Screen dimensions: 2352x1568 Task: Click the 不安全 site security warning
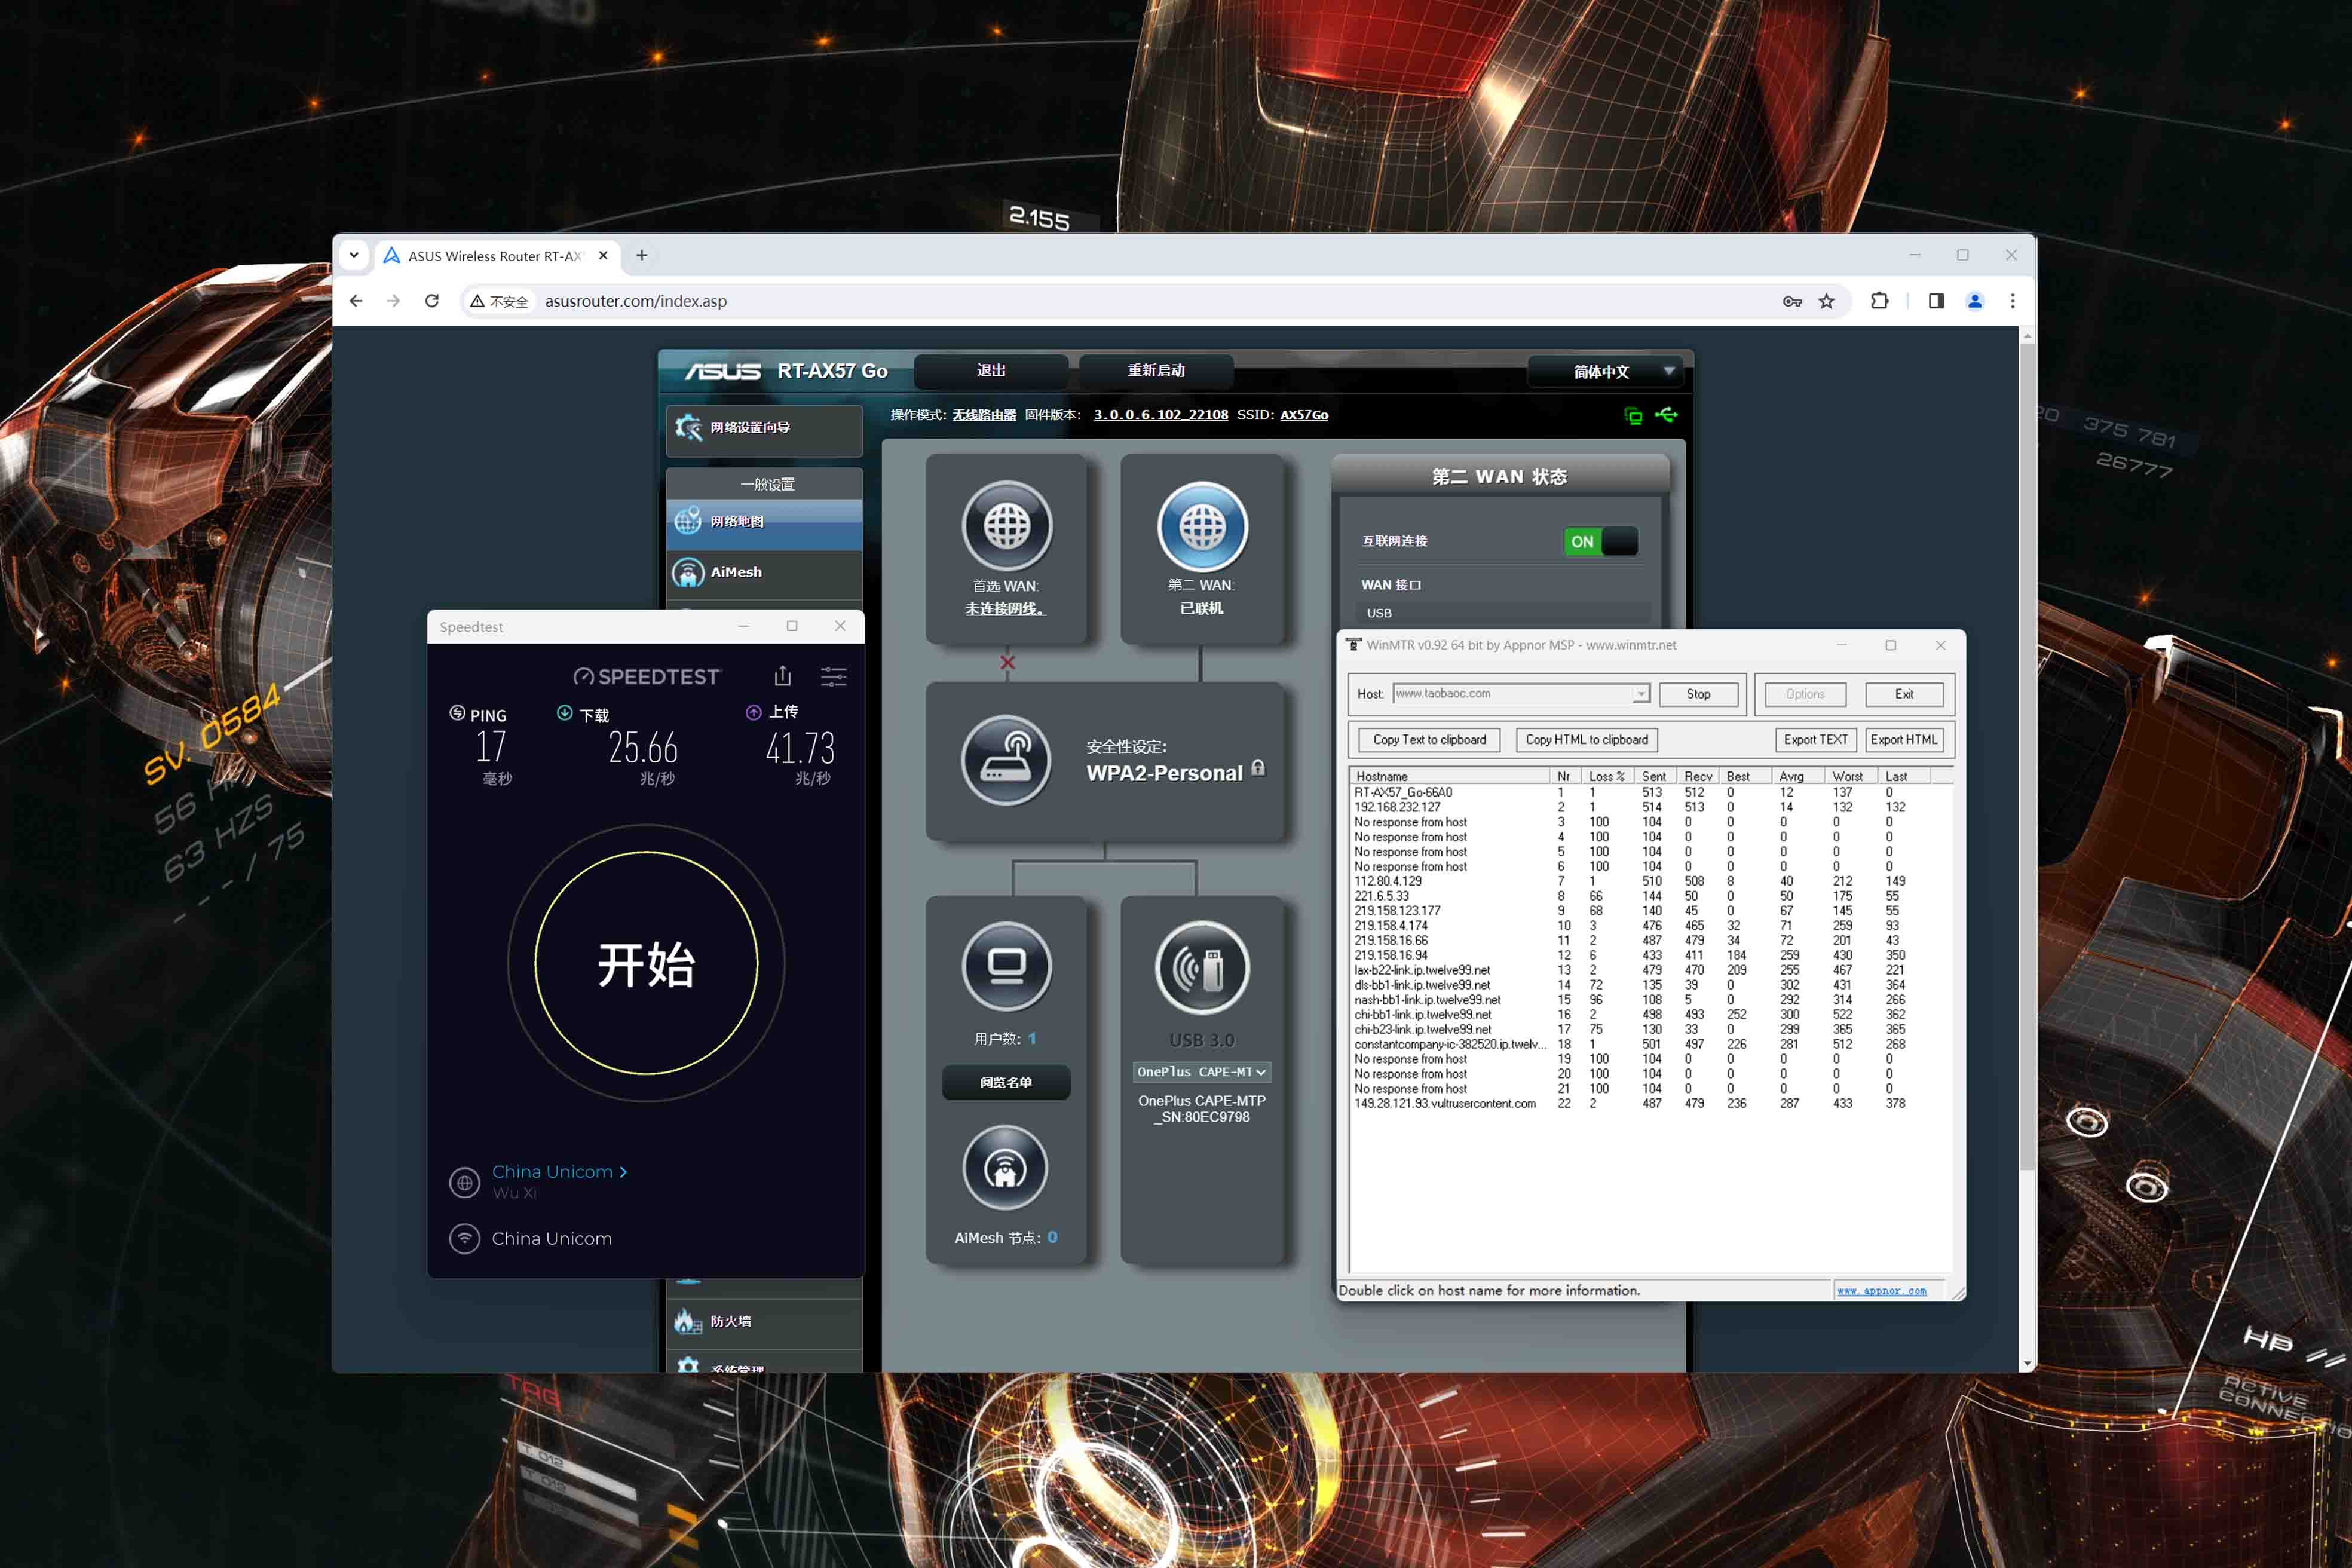coord(499,301)
